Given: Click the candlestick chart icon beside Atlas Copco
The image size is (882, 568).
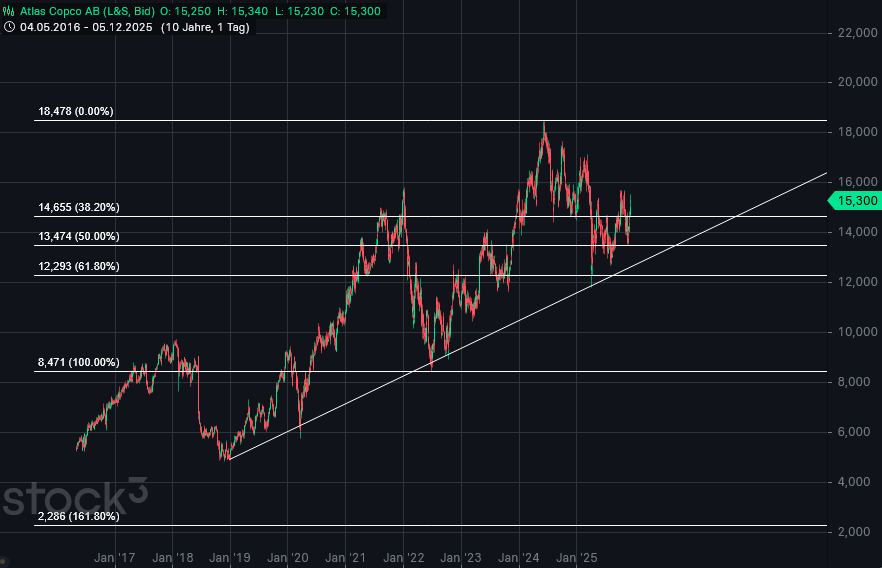Looking at the screenshot, I should pyautogui.click(x=9, y=10).
